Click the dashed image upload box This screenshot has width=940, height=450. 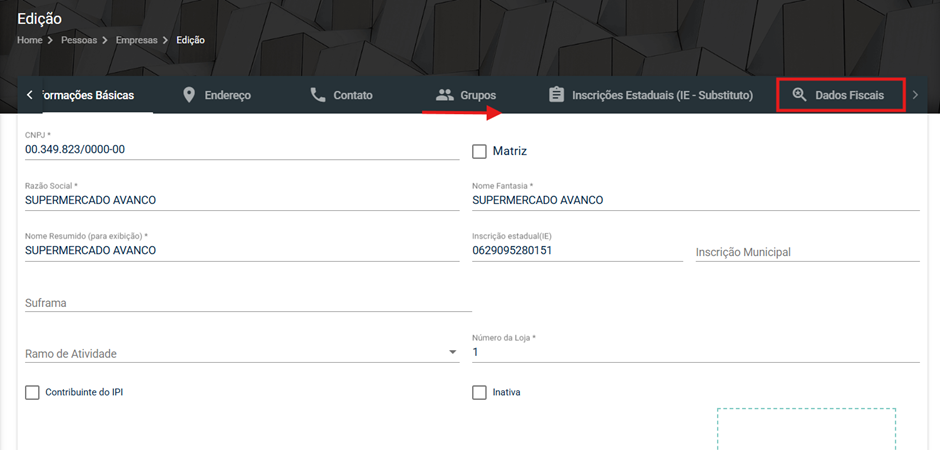[806, 429]
